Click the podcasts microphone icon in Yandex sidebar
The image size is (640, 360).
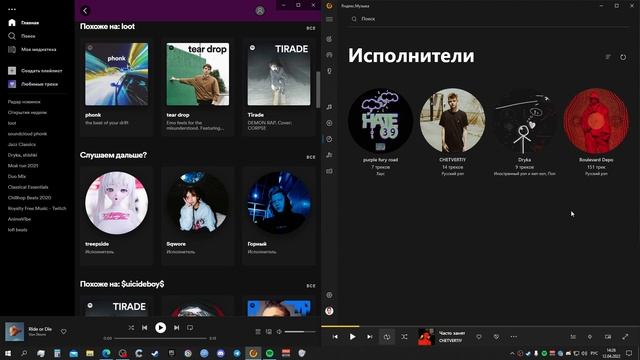pos(329,71)
